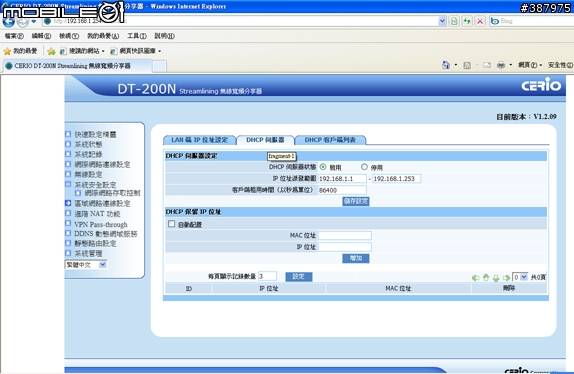Click the compatibility view icon
574x374 pixels.
pyautogui.click(x=454, y=21)
